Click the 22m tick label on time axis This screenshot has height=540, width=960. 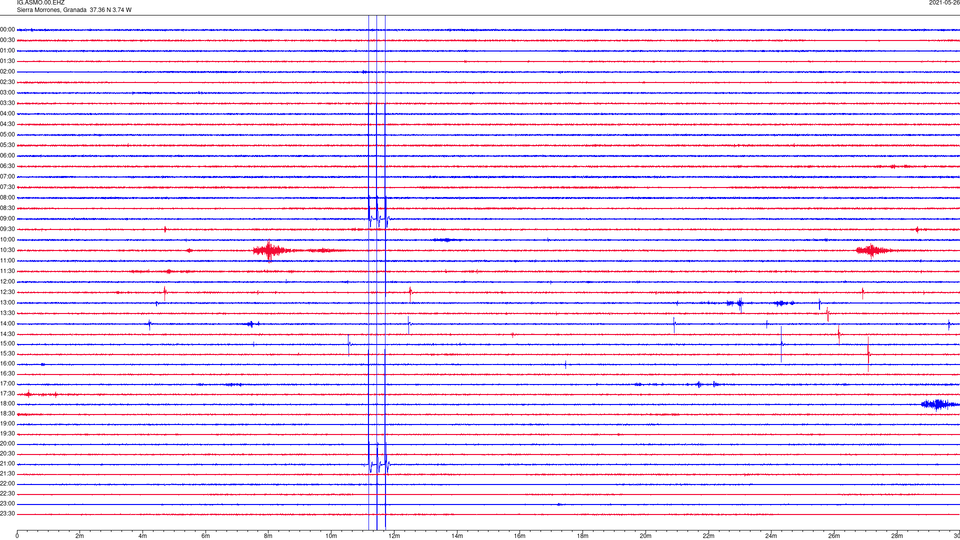708,536
